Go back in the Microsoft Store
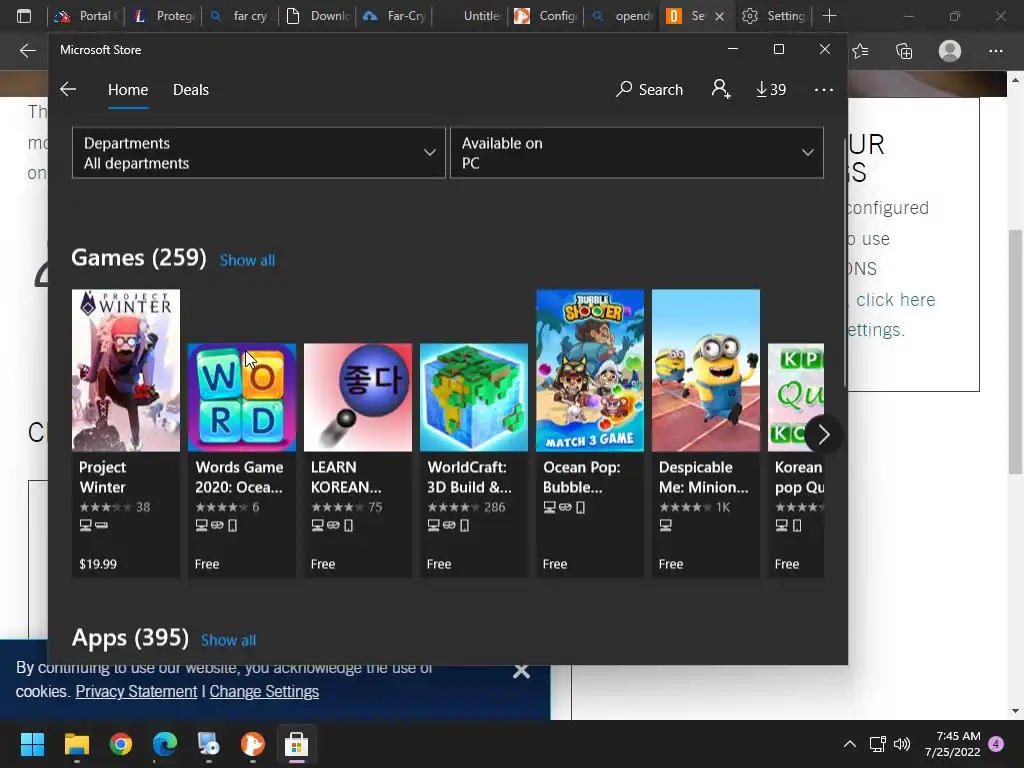 point(68,89)
